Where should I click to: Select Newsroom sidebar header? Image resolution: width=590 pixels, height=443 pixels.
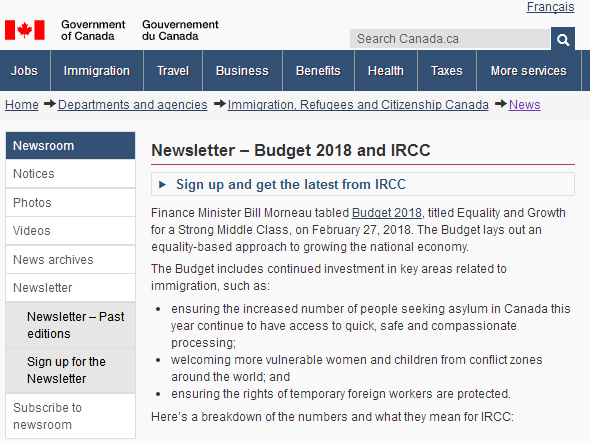70,146
